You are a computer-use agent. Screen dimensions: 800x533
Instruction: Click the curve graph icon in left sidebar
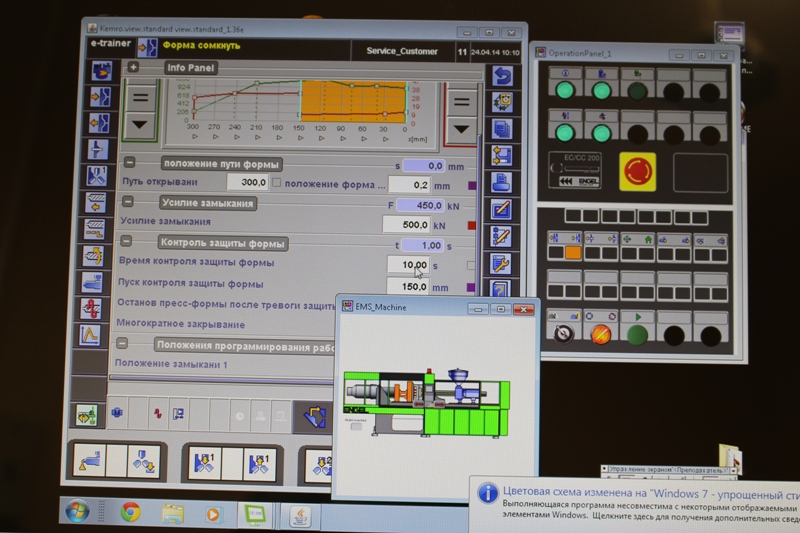click(x=93, y=335)
